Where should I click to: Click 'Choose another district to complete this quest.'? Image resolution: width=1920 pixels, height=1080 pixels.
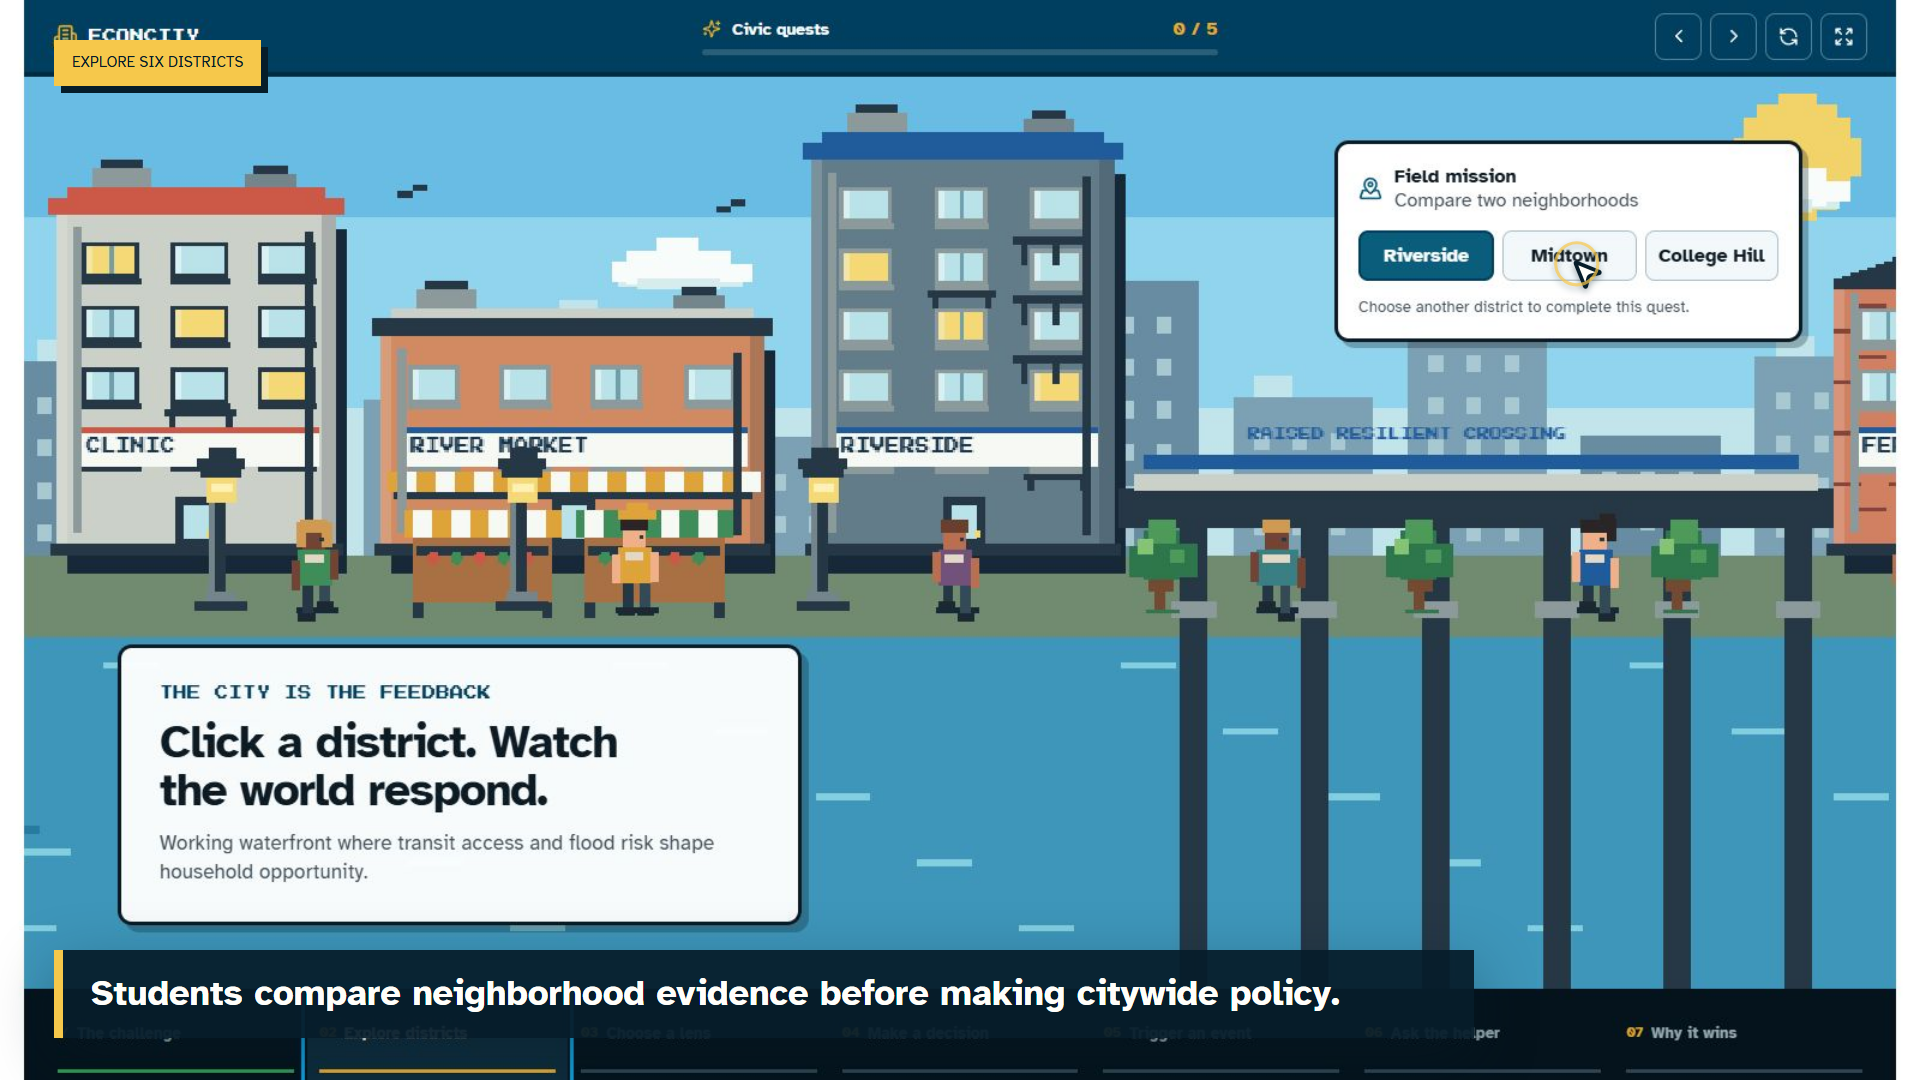click(1523, 307)
